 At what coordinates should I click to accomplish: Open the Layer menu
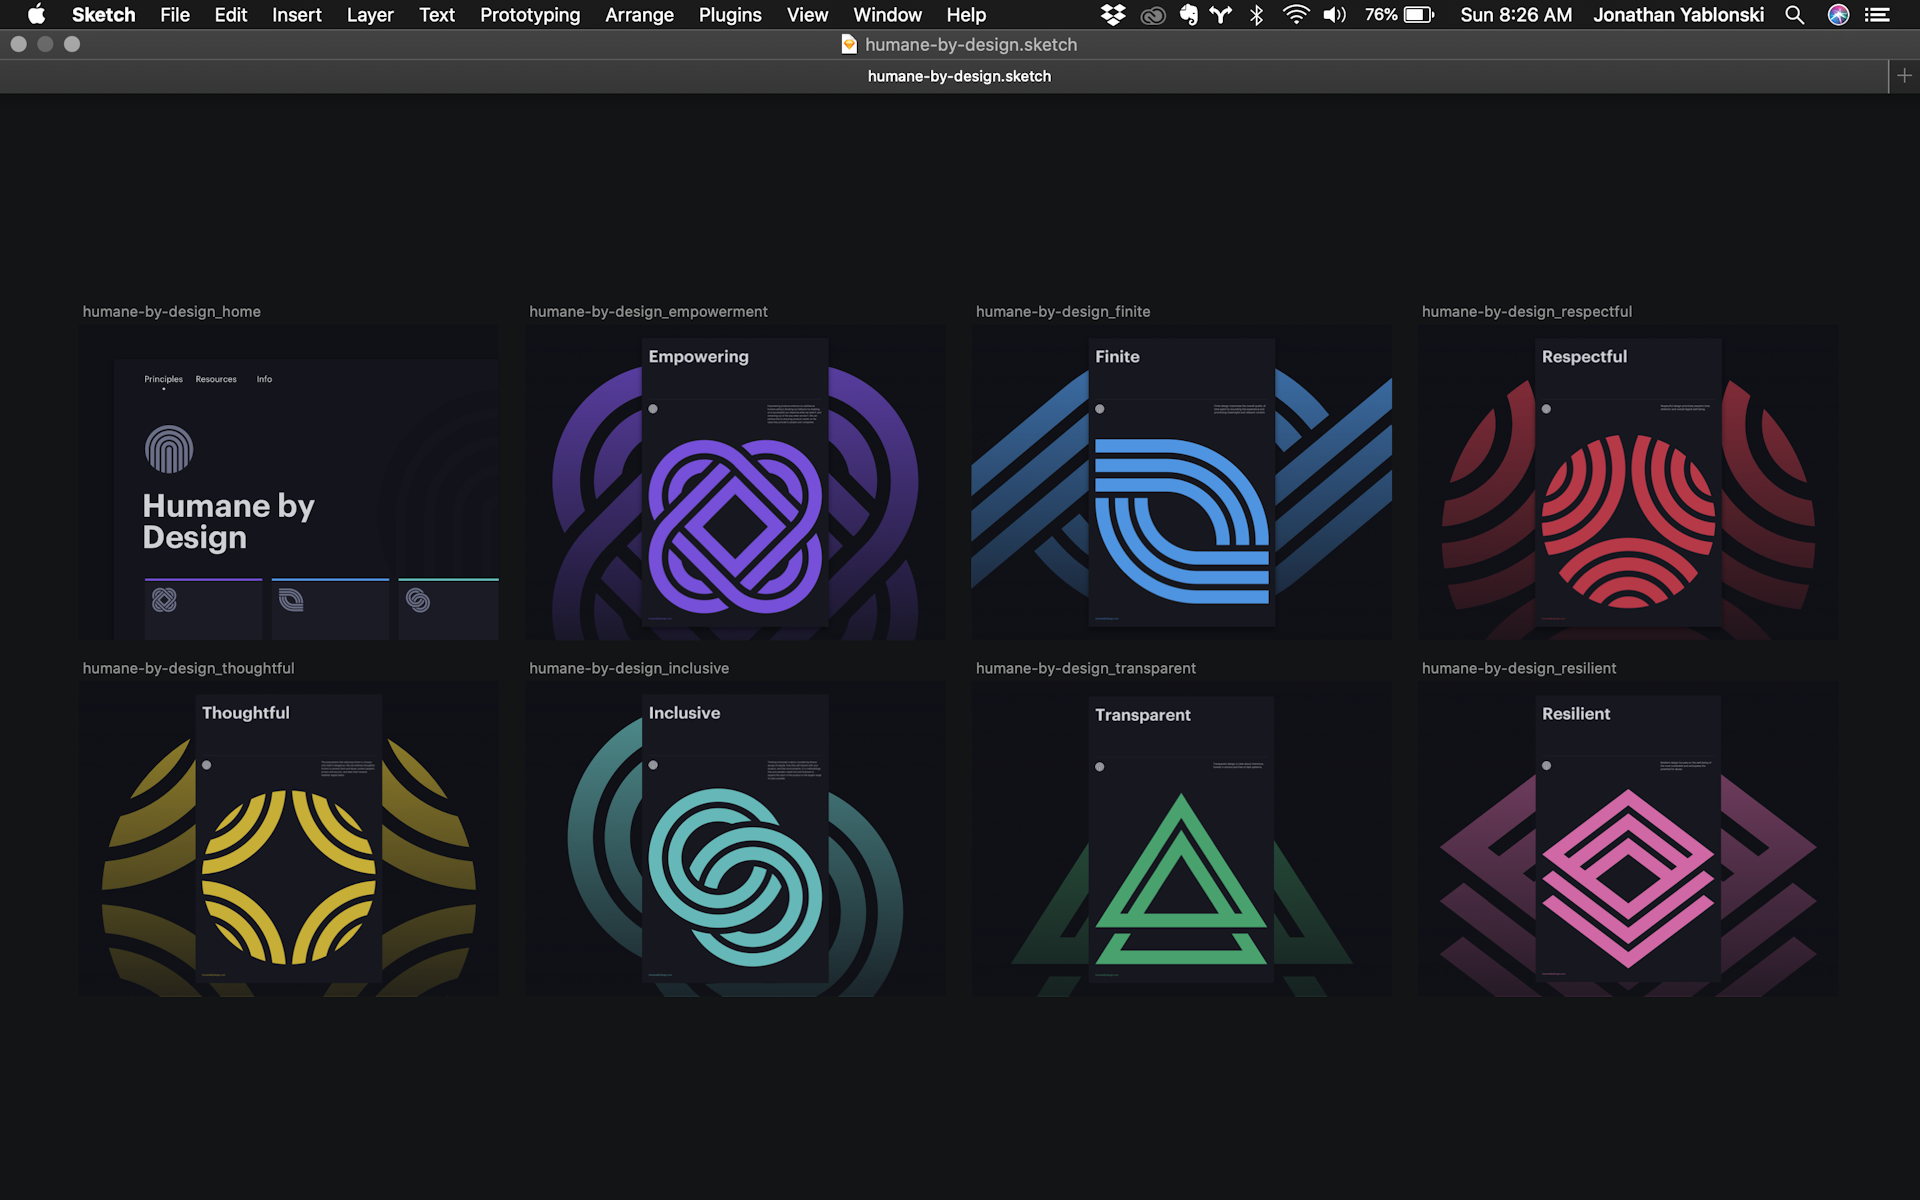(370, 15)
